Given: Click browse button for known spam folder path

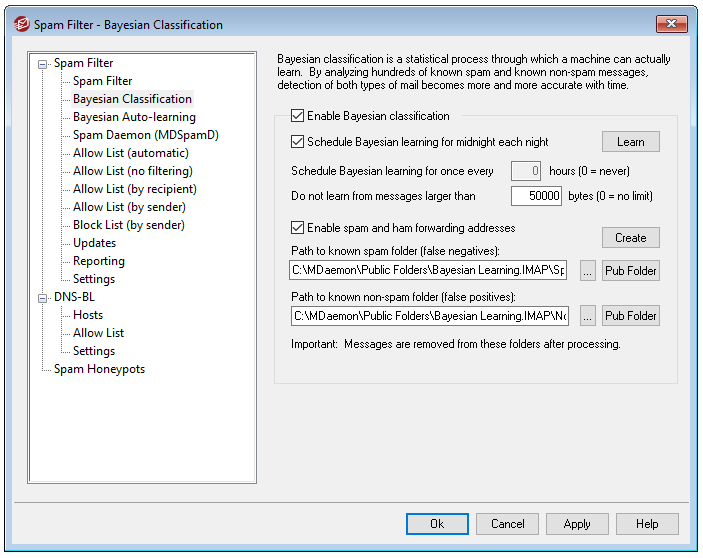Looking at the screenshot, I should (587, 271).
